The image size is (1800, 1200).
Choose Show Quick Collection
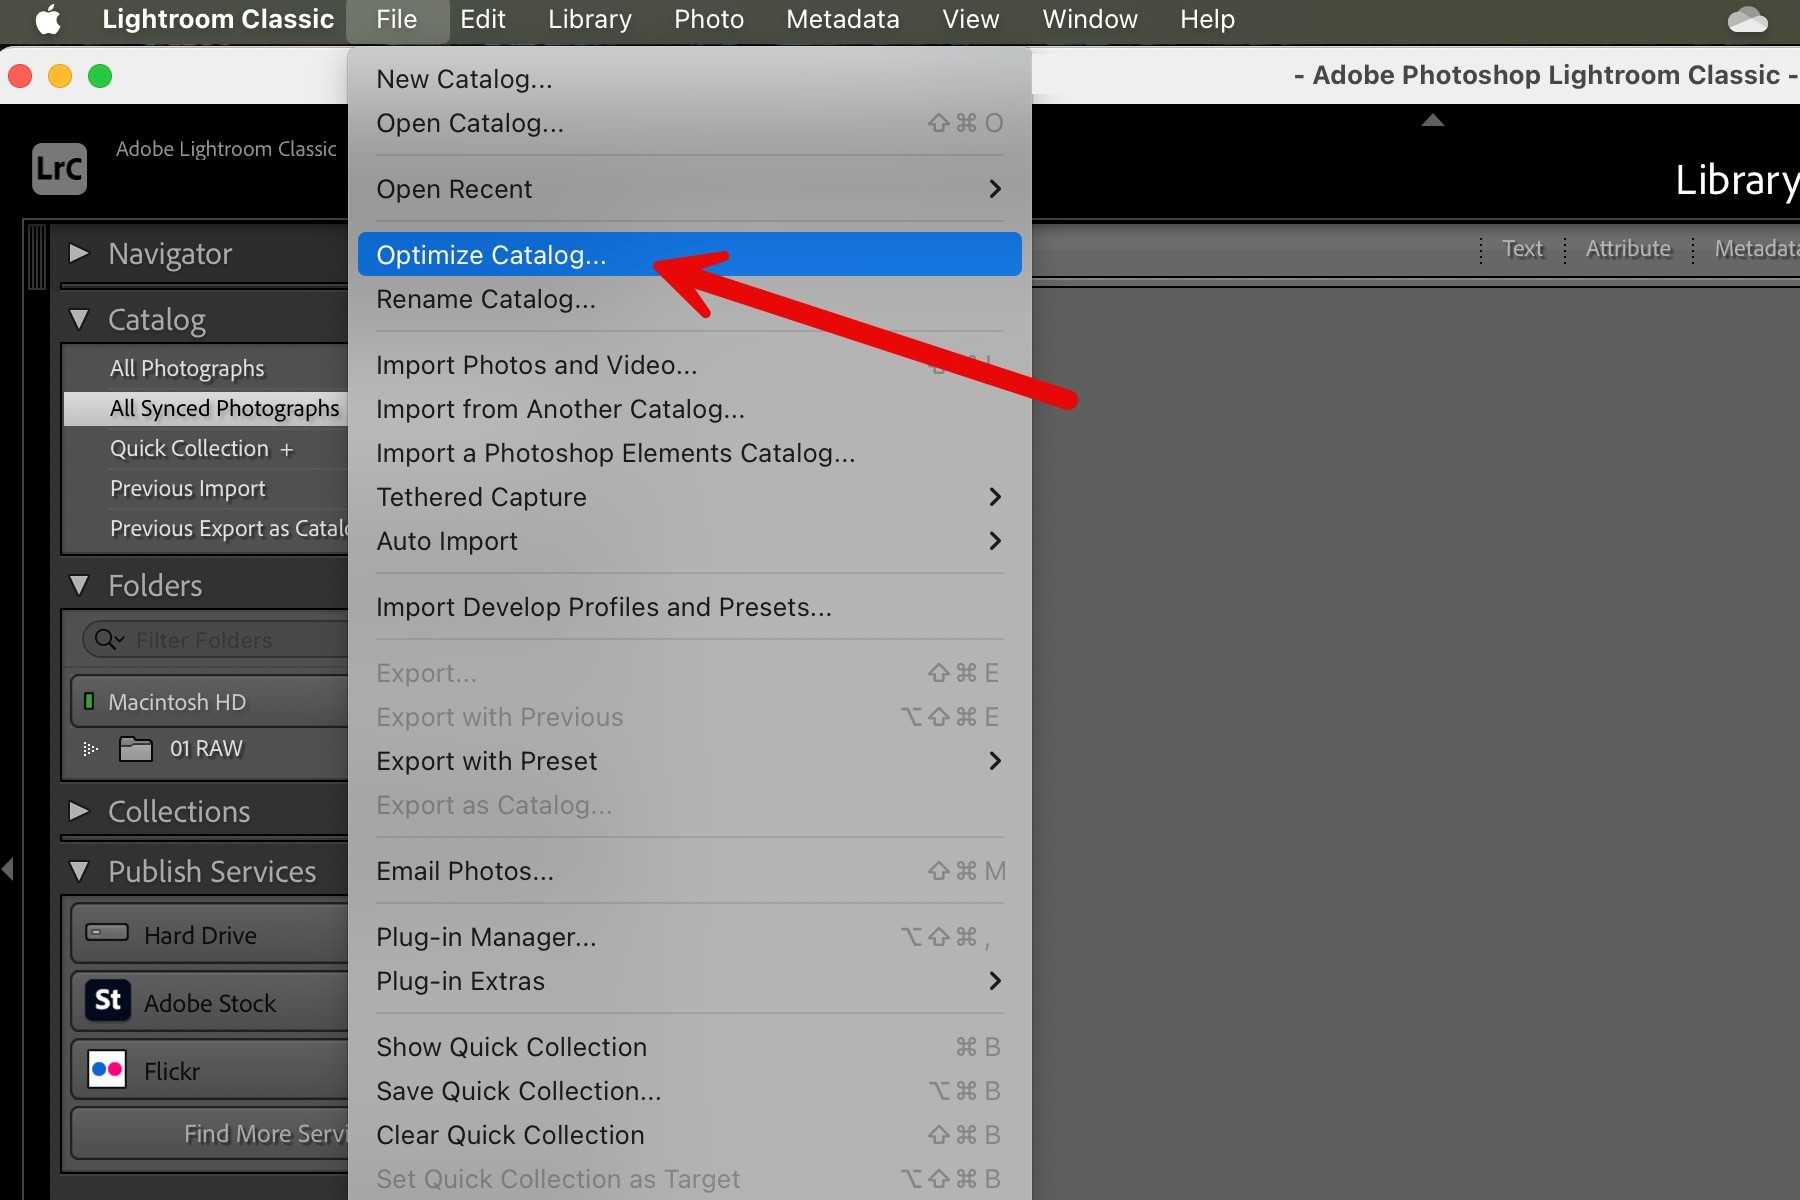[689, 1047]
